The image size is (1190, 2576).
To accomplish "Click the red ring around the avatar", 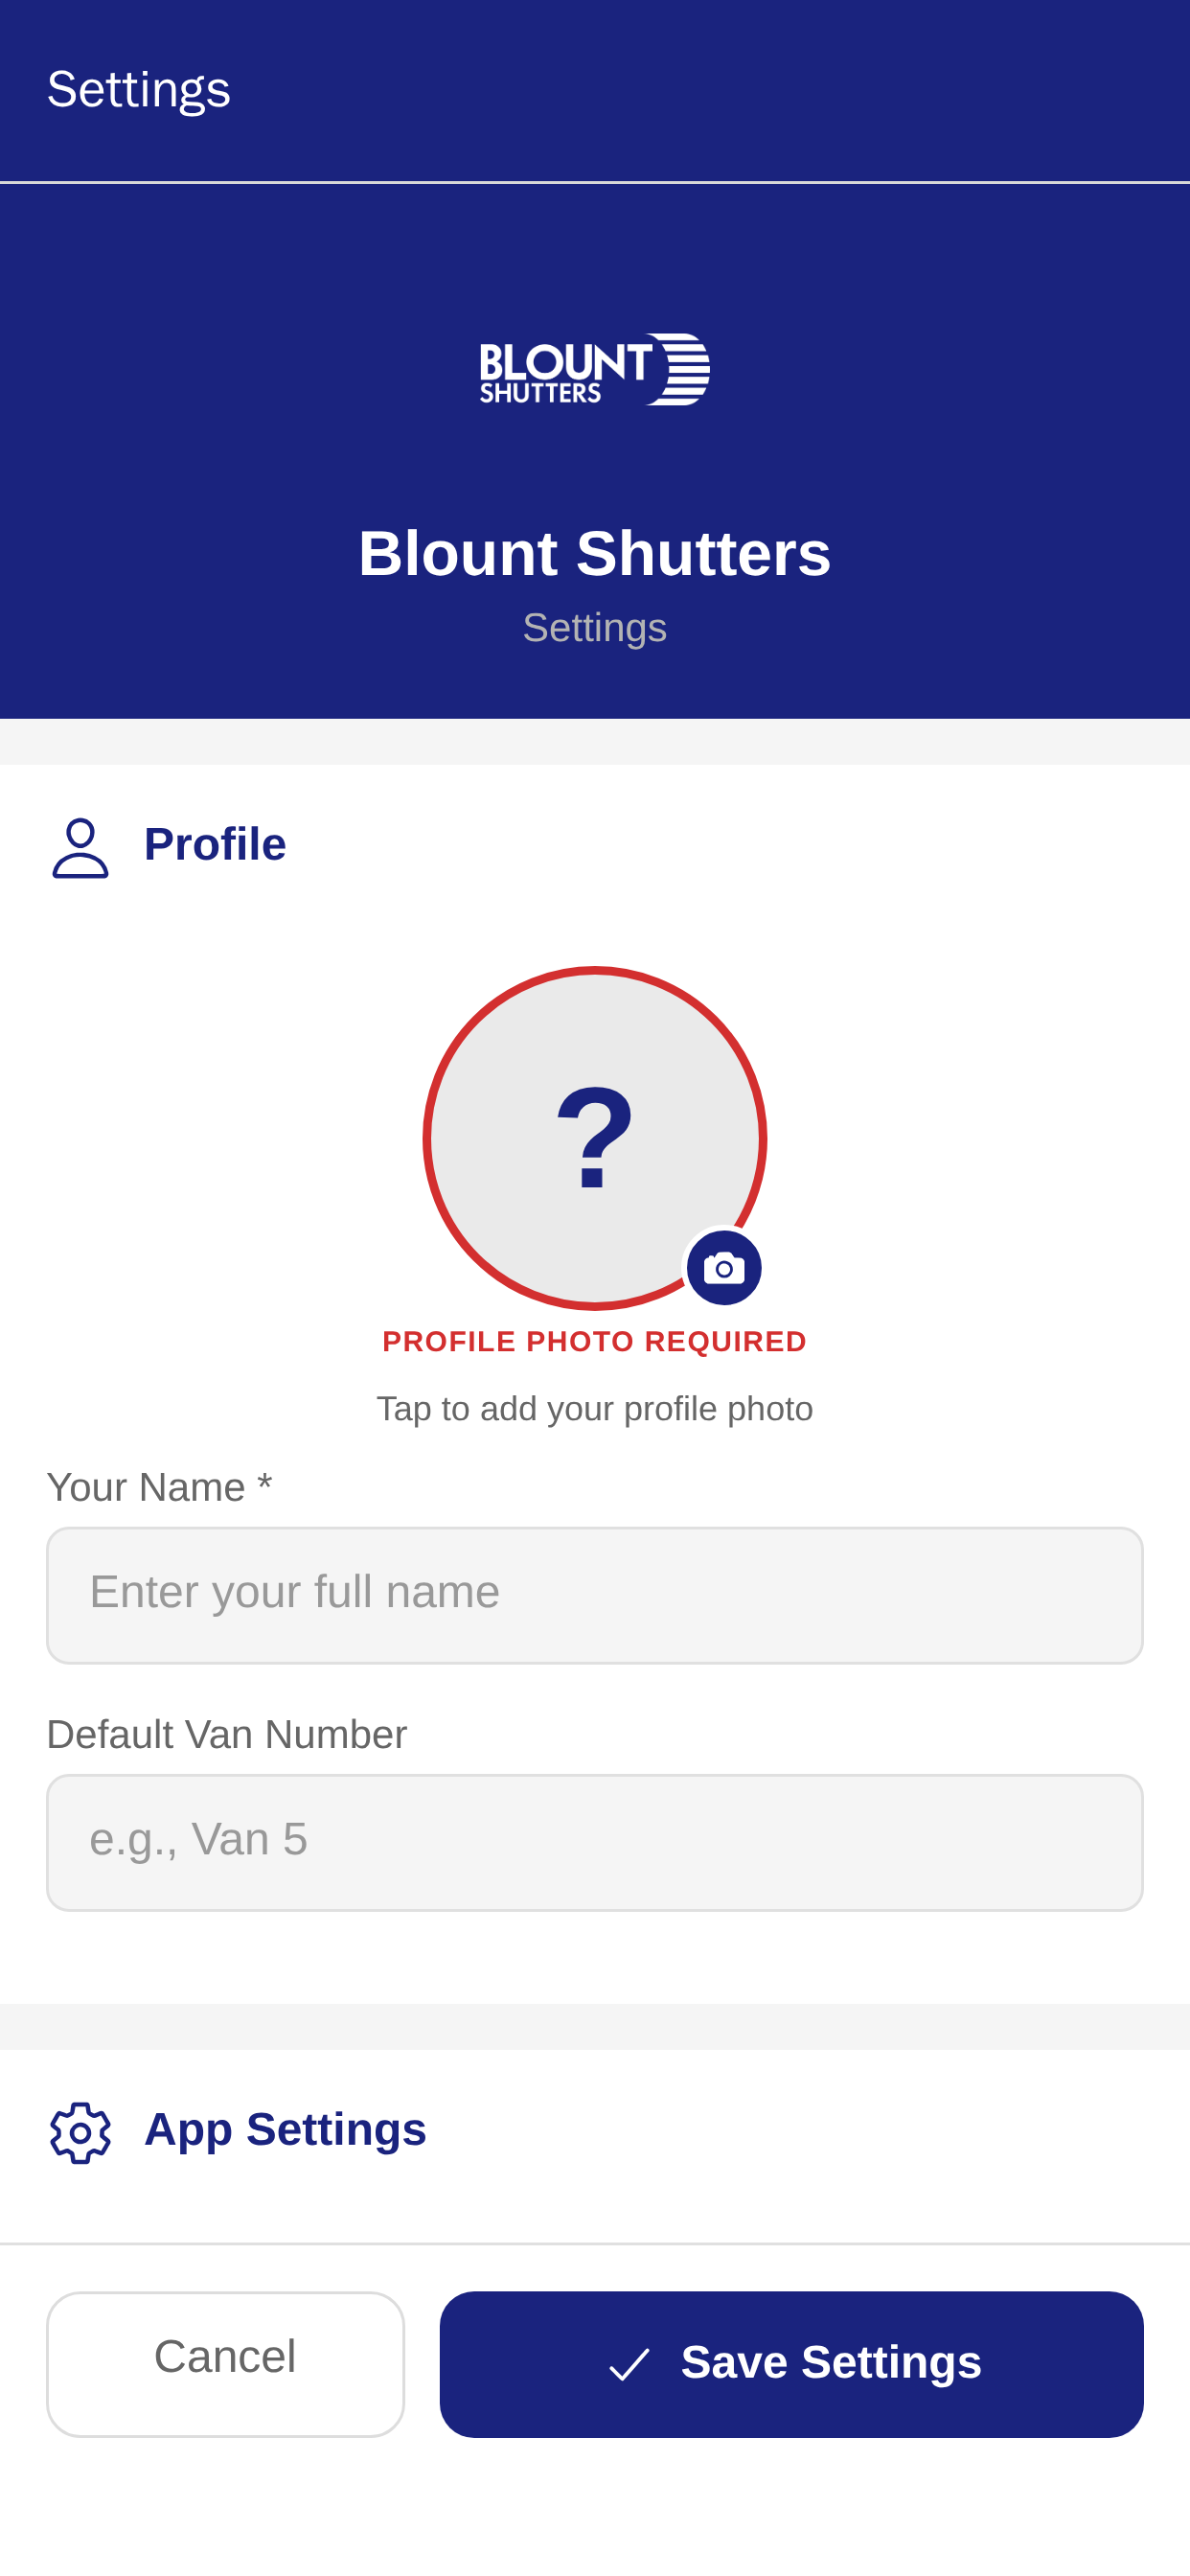I will coord(595,970).
